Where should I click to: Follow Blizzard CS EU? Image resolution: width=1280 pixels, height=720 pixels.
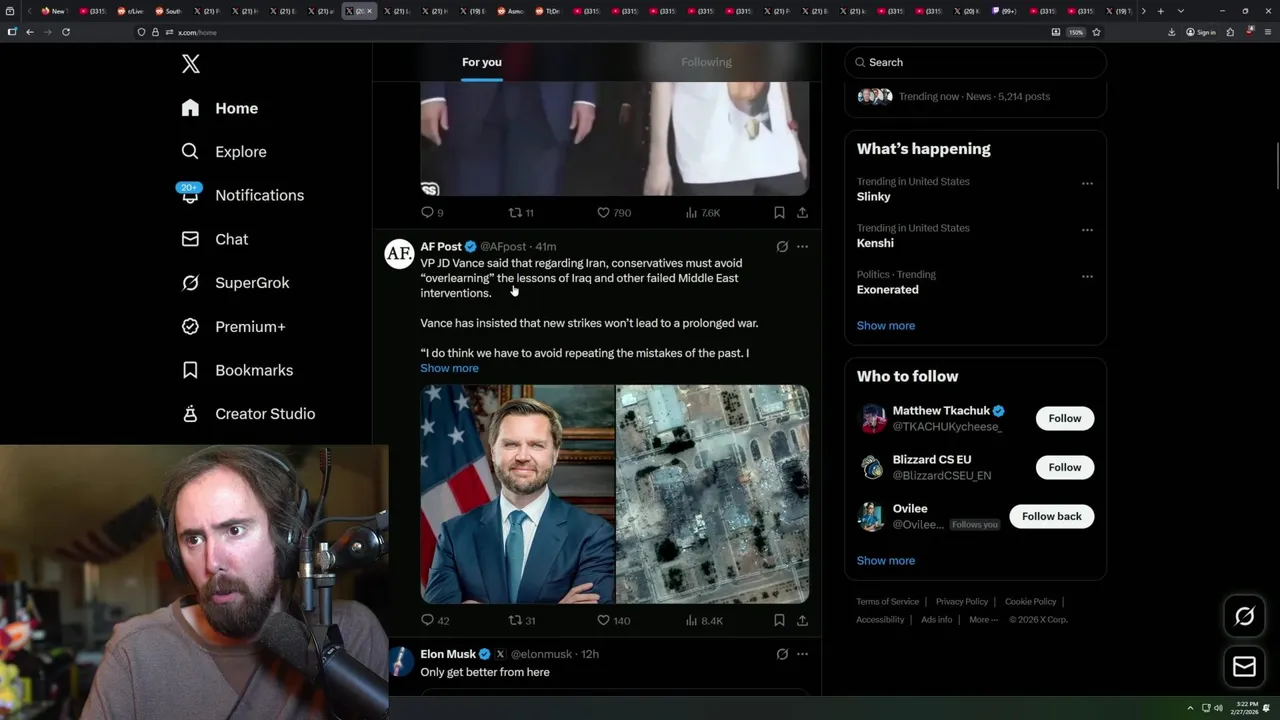click(x=1065, y=467)
